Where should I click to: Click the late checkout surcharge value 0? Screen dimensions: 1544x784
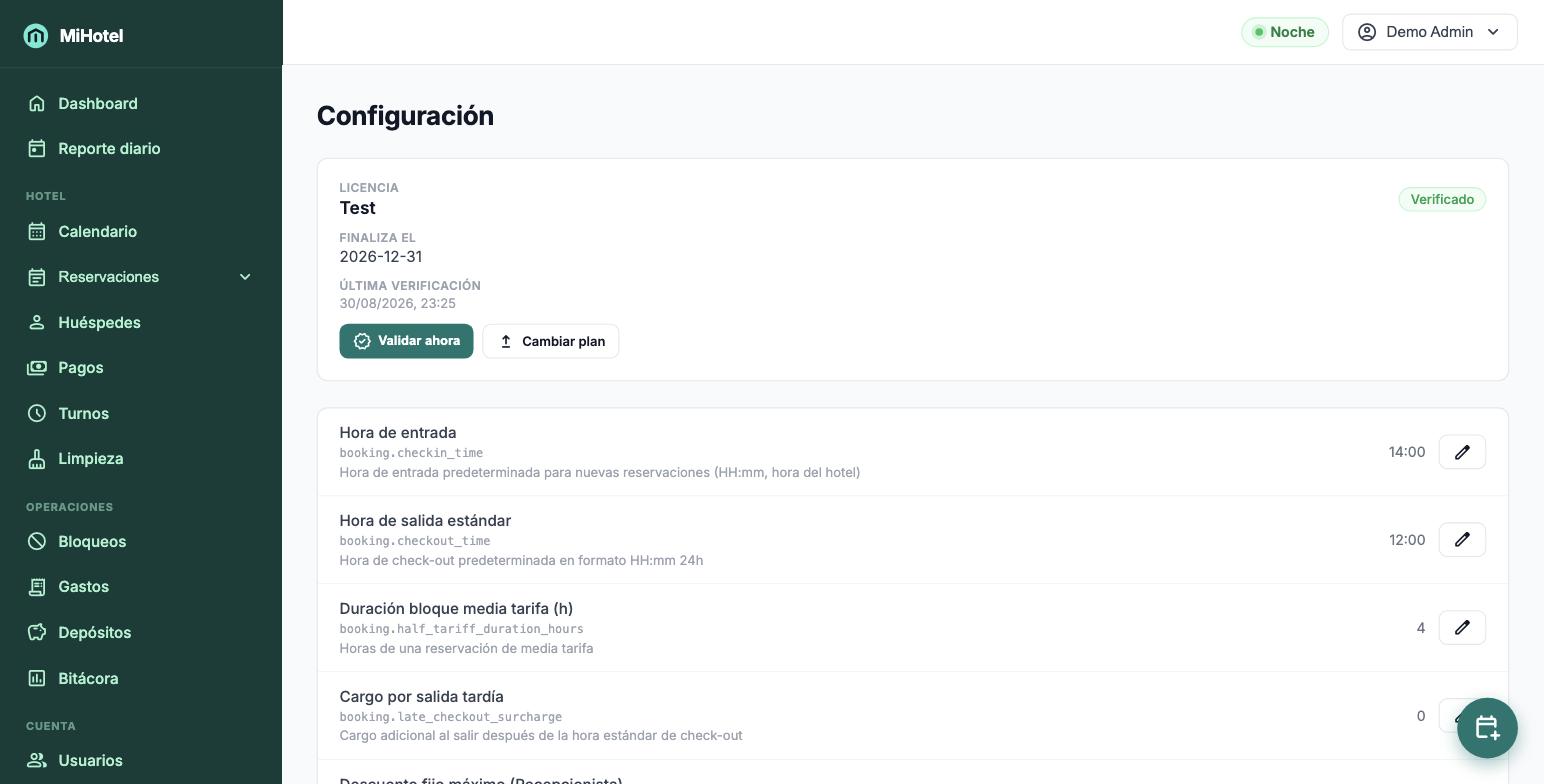(x=1421, y=716)
